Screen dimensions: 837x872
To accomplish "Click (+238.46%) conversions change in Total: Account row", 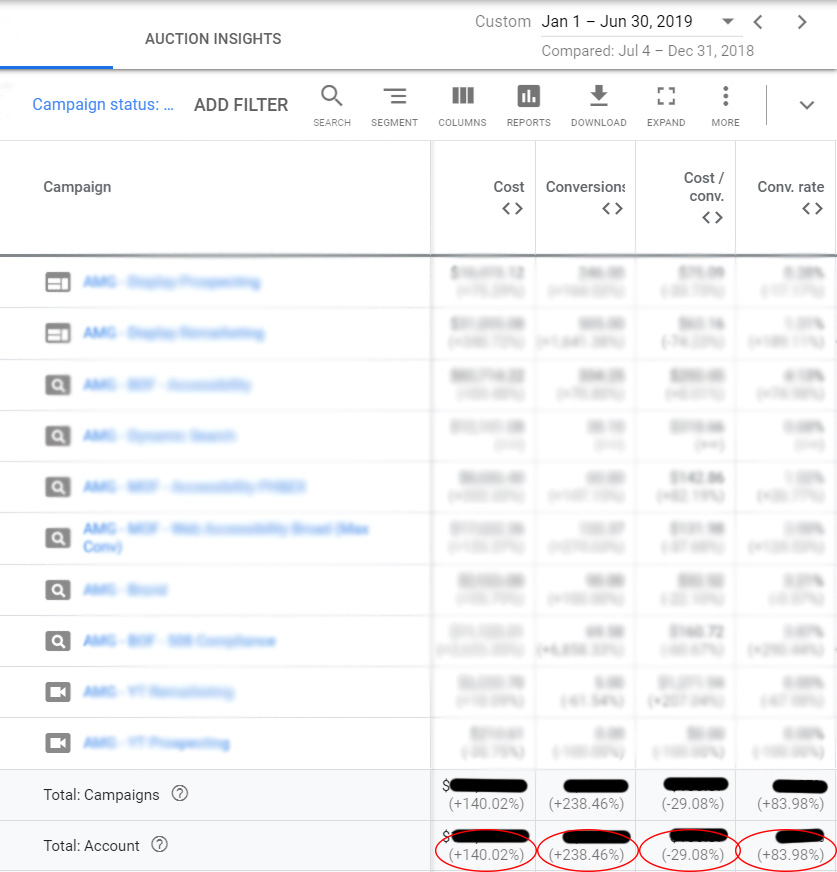I will [x=586, y=855].
